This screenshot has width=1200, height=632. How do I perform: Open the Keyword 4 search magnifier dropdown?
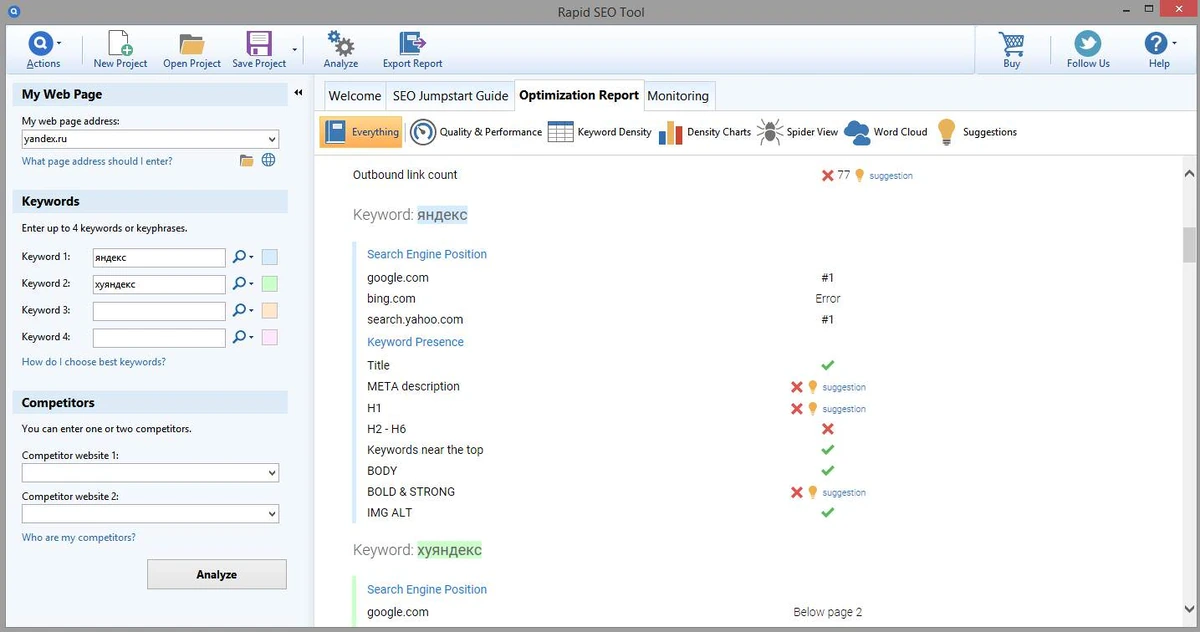click(x=242, y=338)
